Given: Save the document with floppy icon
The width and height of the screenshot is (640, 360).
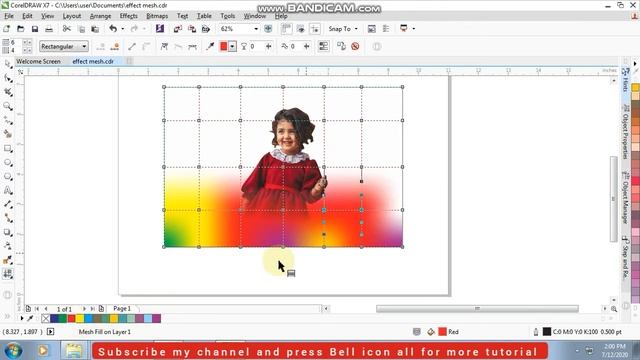Looking at the screenshot, I should coord(35,29).
